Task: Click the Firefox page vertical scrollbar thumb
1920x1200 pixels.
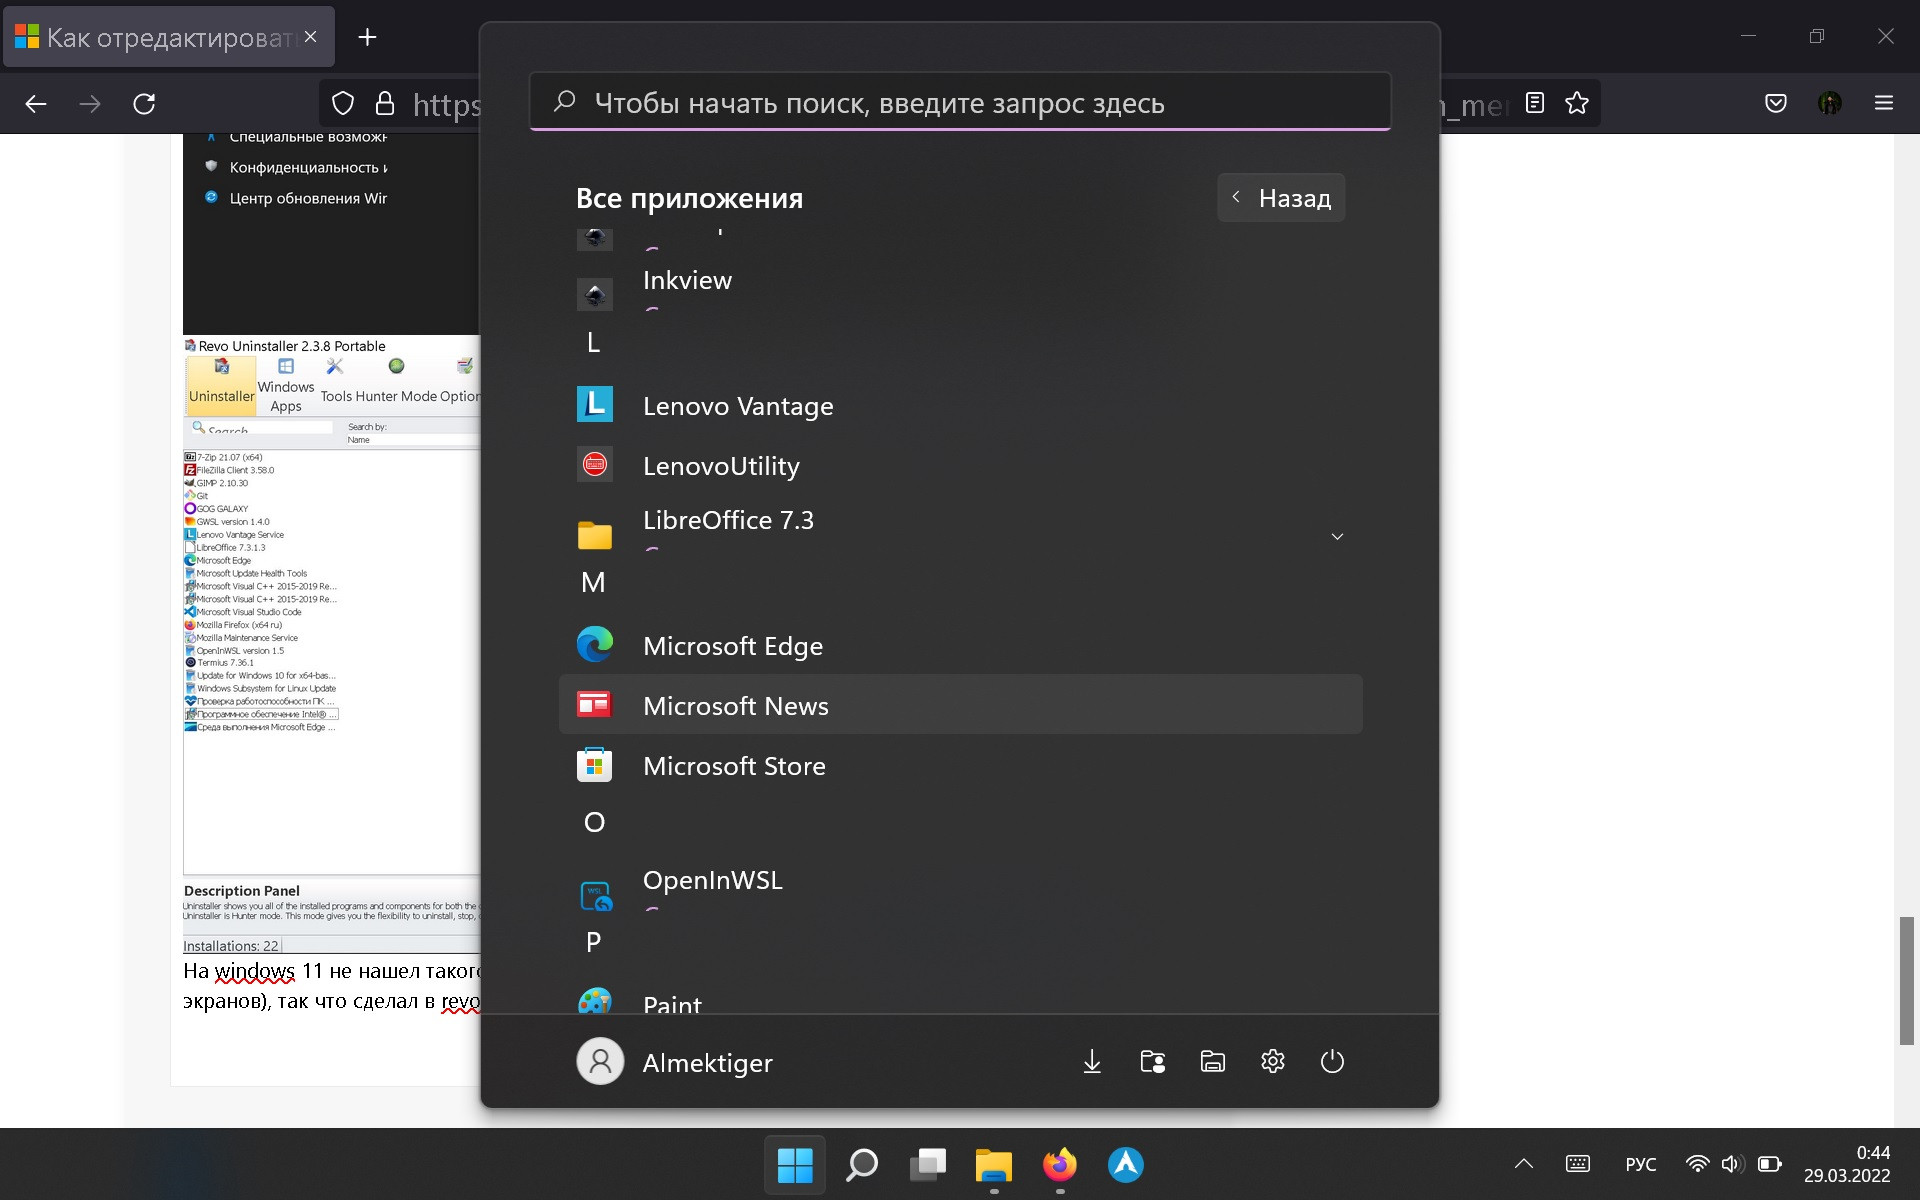Action: tap(1907, 980)
